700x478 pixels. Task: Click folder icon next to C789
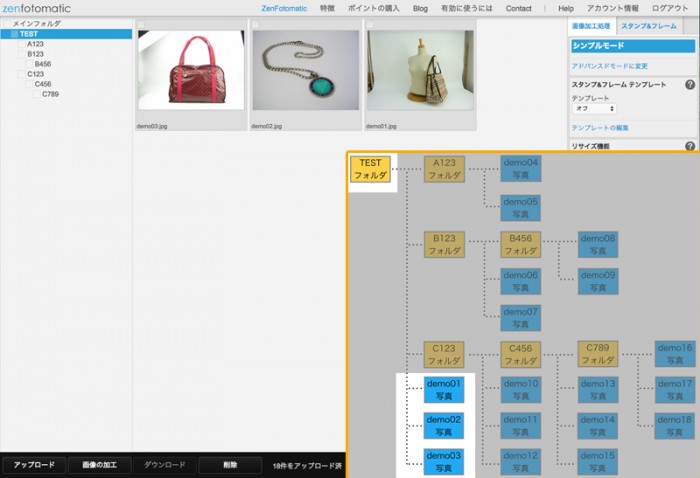[x=37, y=94]
